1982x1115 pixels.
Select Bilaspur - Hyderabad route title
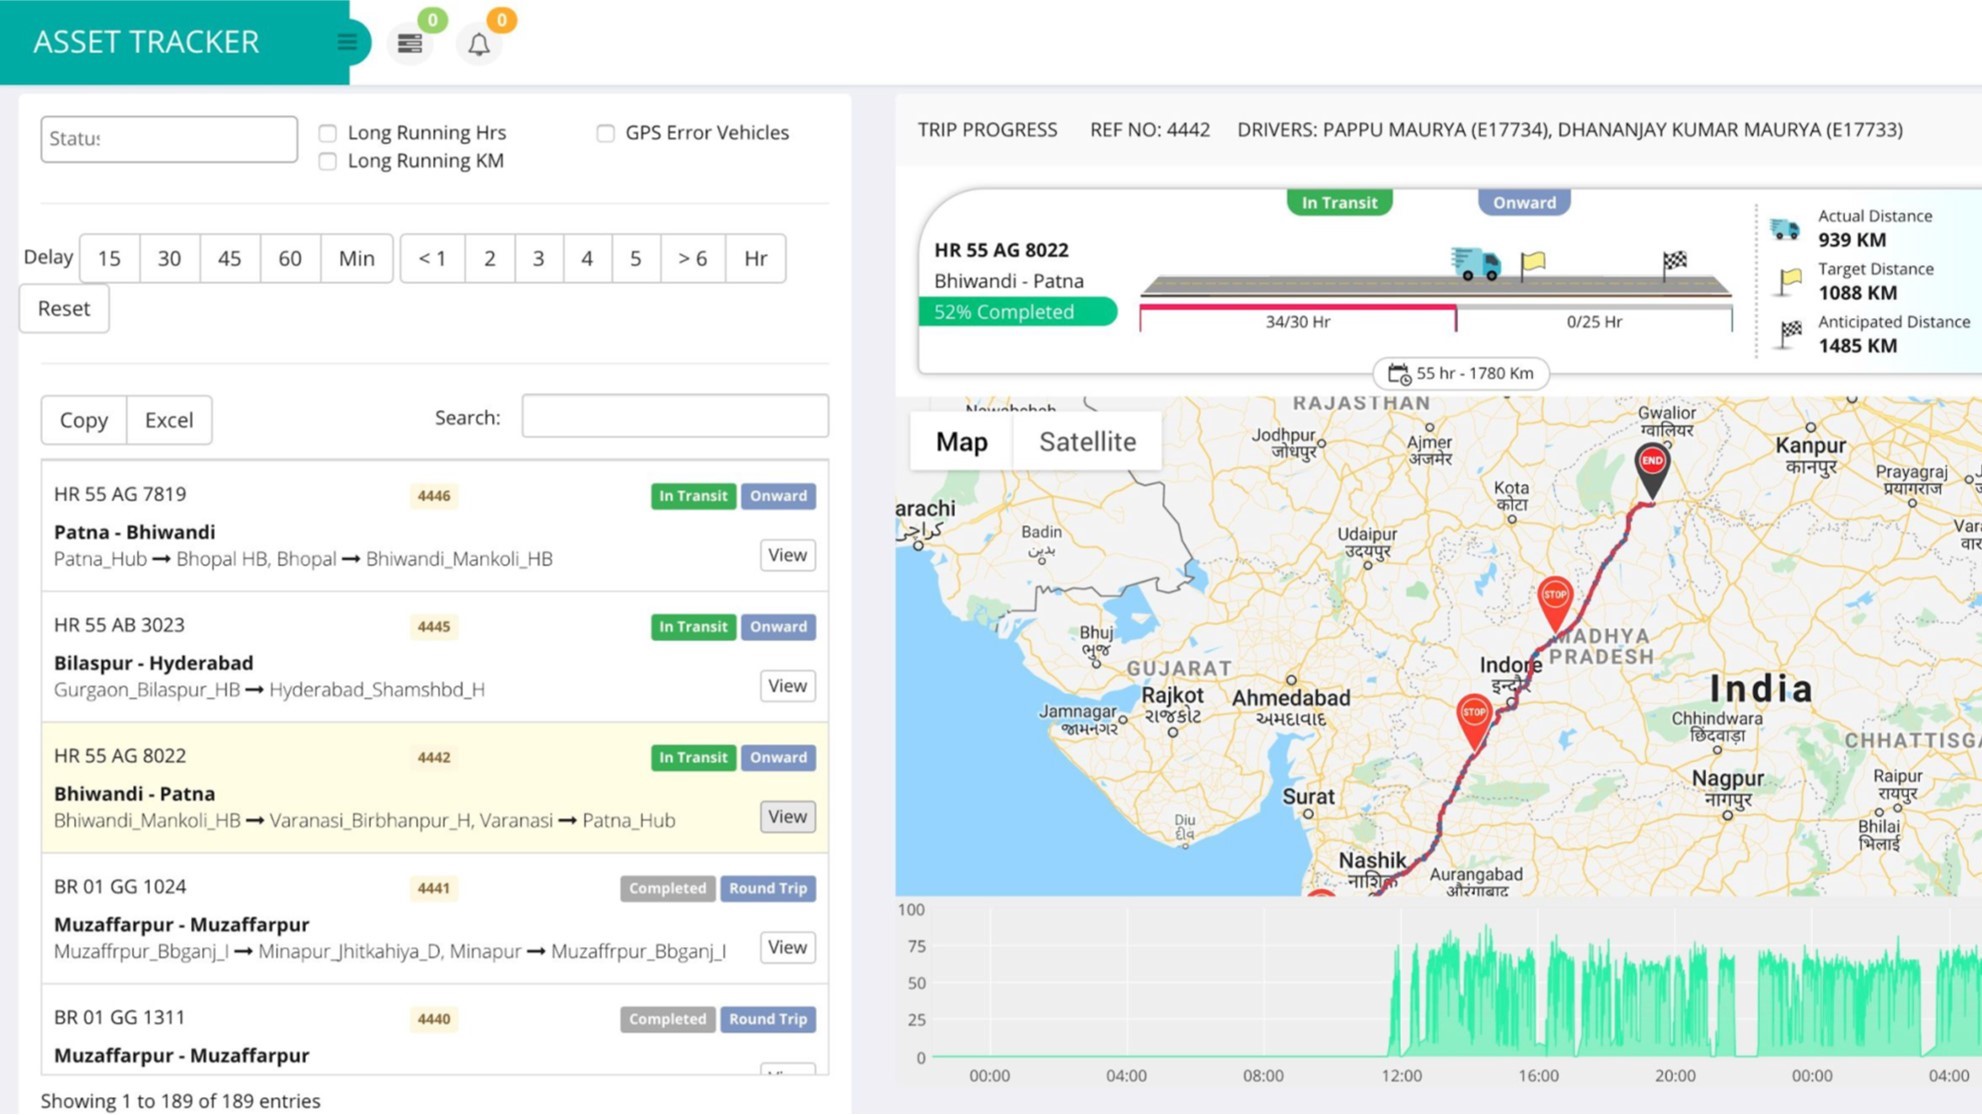click(153, 663)
